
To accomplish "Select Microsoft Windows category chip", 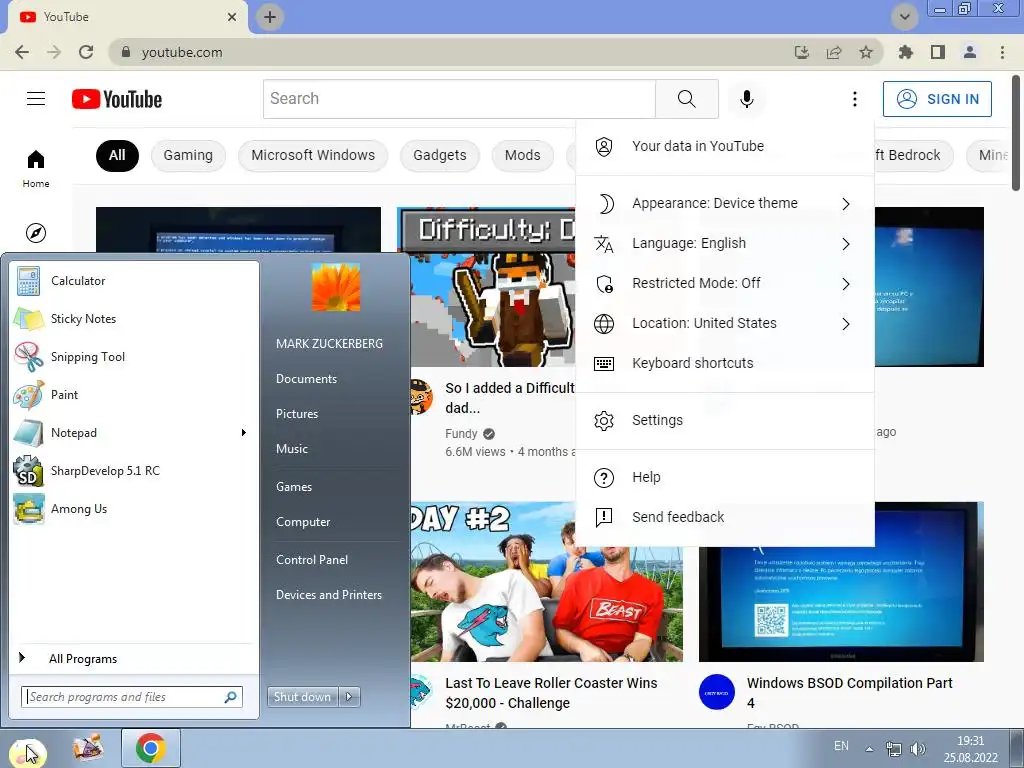I will point(313,155).
